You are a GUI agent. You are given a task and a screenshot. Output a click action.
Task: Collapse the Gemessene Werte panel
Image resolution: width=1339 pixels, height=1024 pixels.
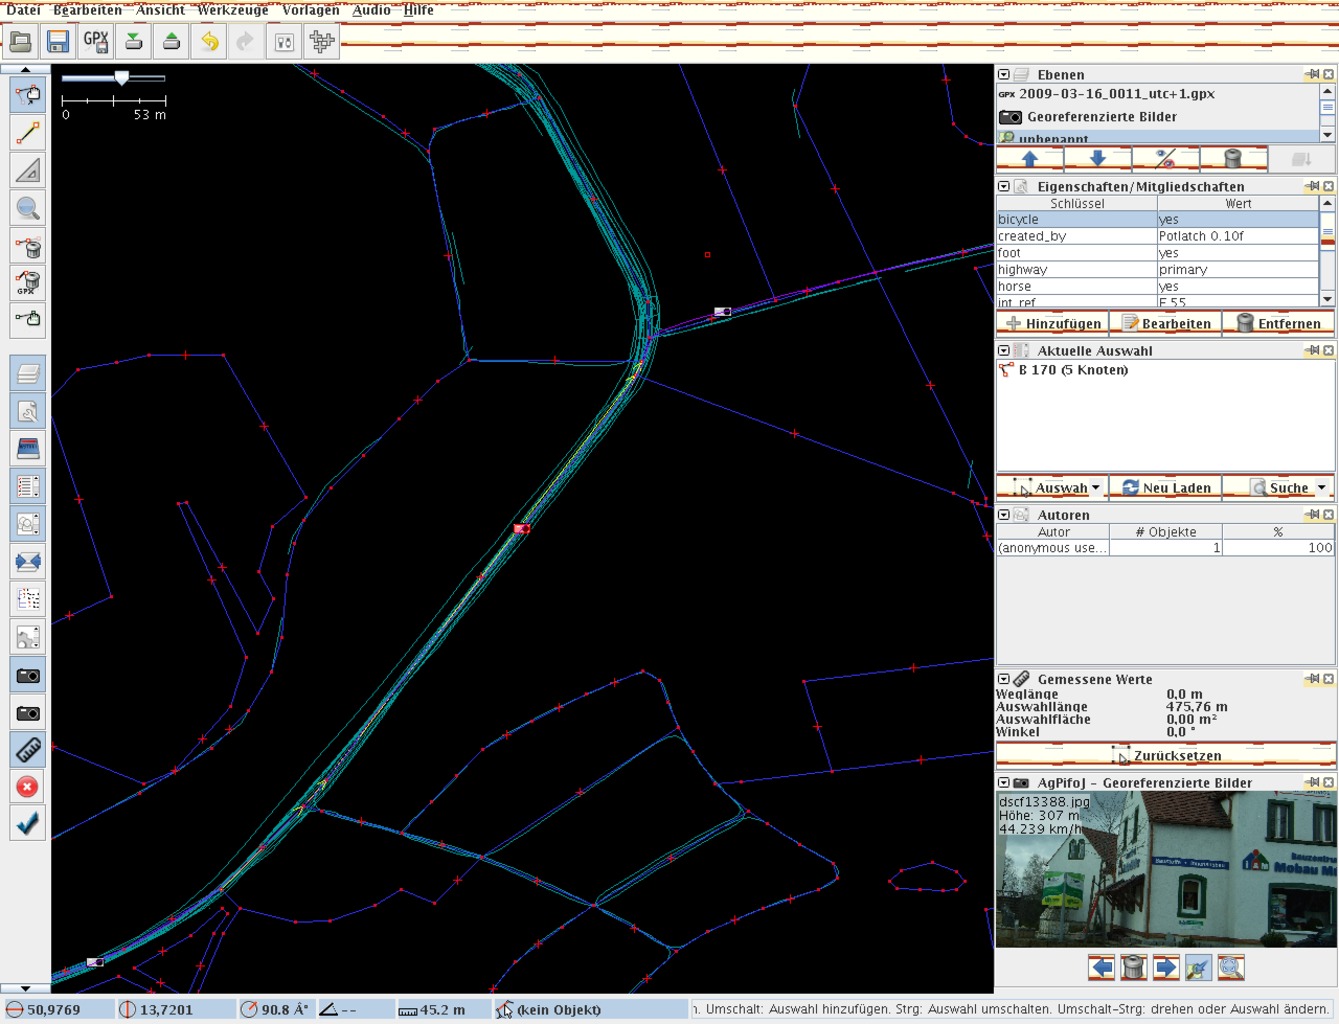coord(1004,679)
